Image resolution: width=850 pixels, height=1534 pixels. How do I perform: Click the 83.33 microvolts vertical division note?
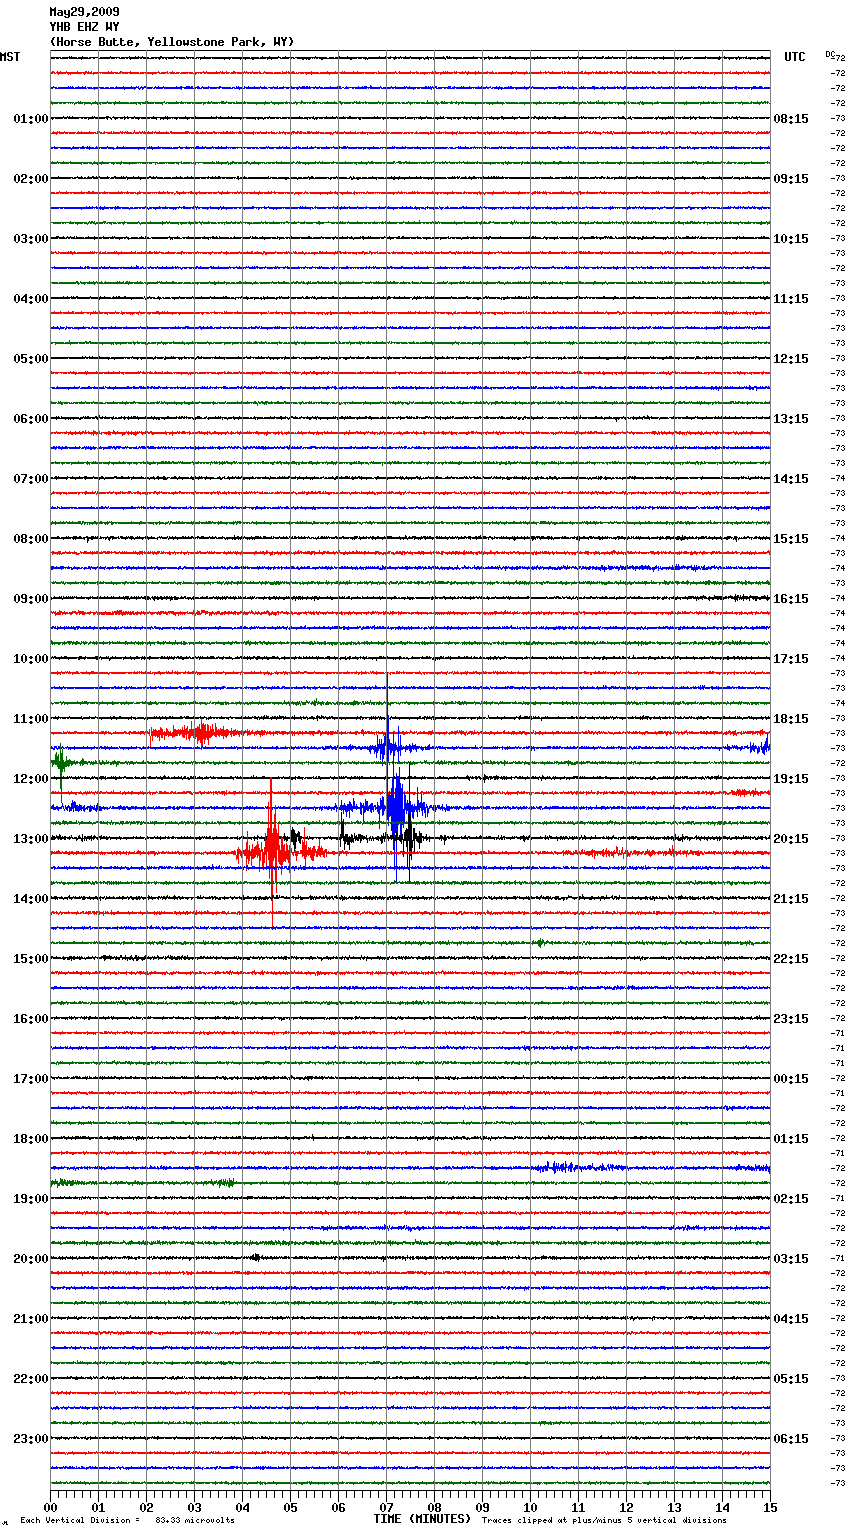click(127, 1520)
